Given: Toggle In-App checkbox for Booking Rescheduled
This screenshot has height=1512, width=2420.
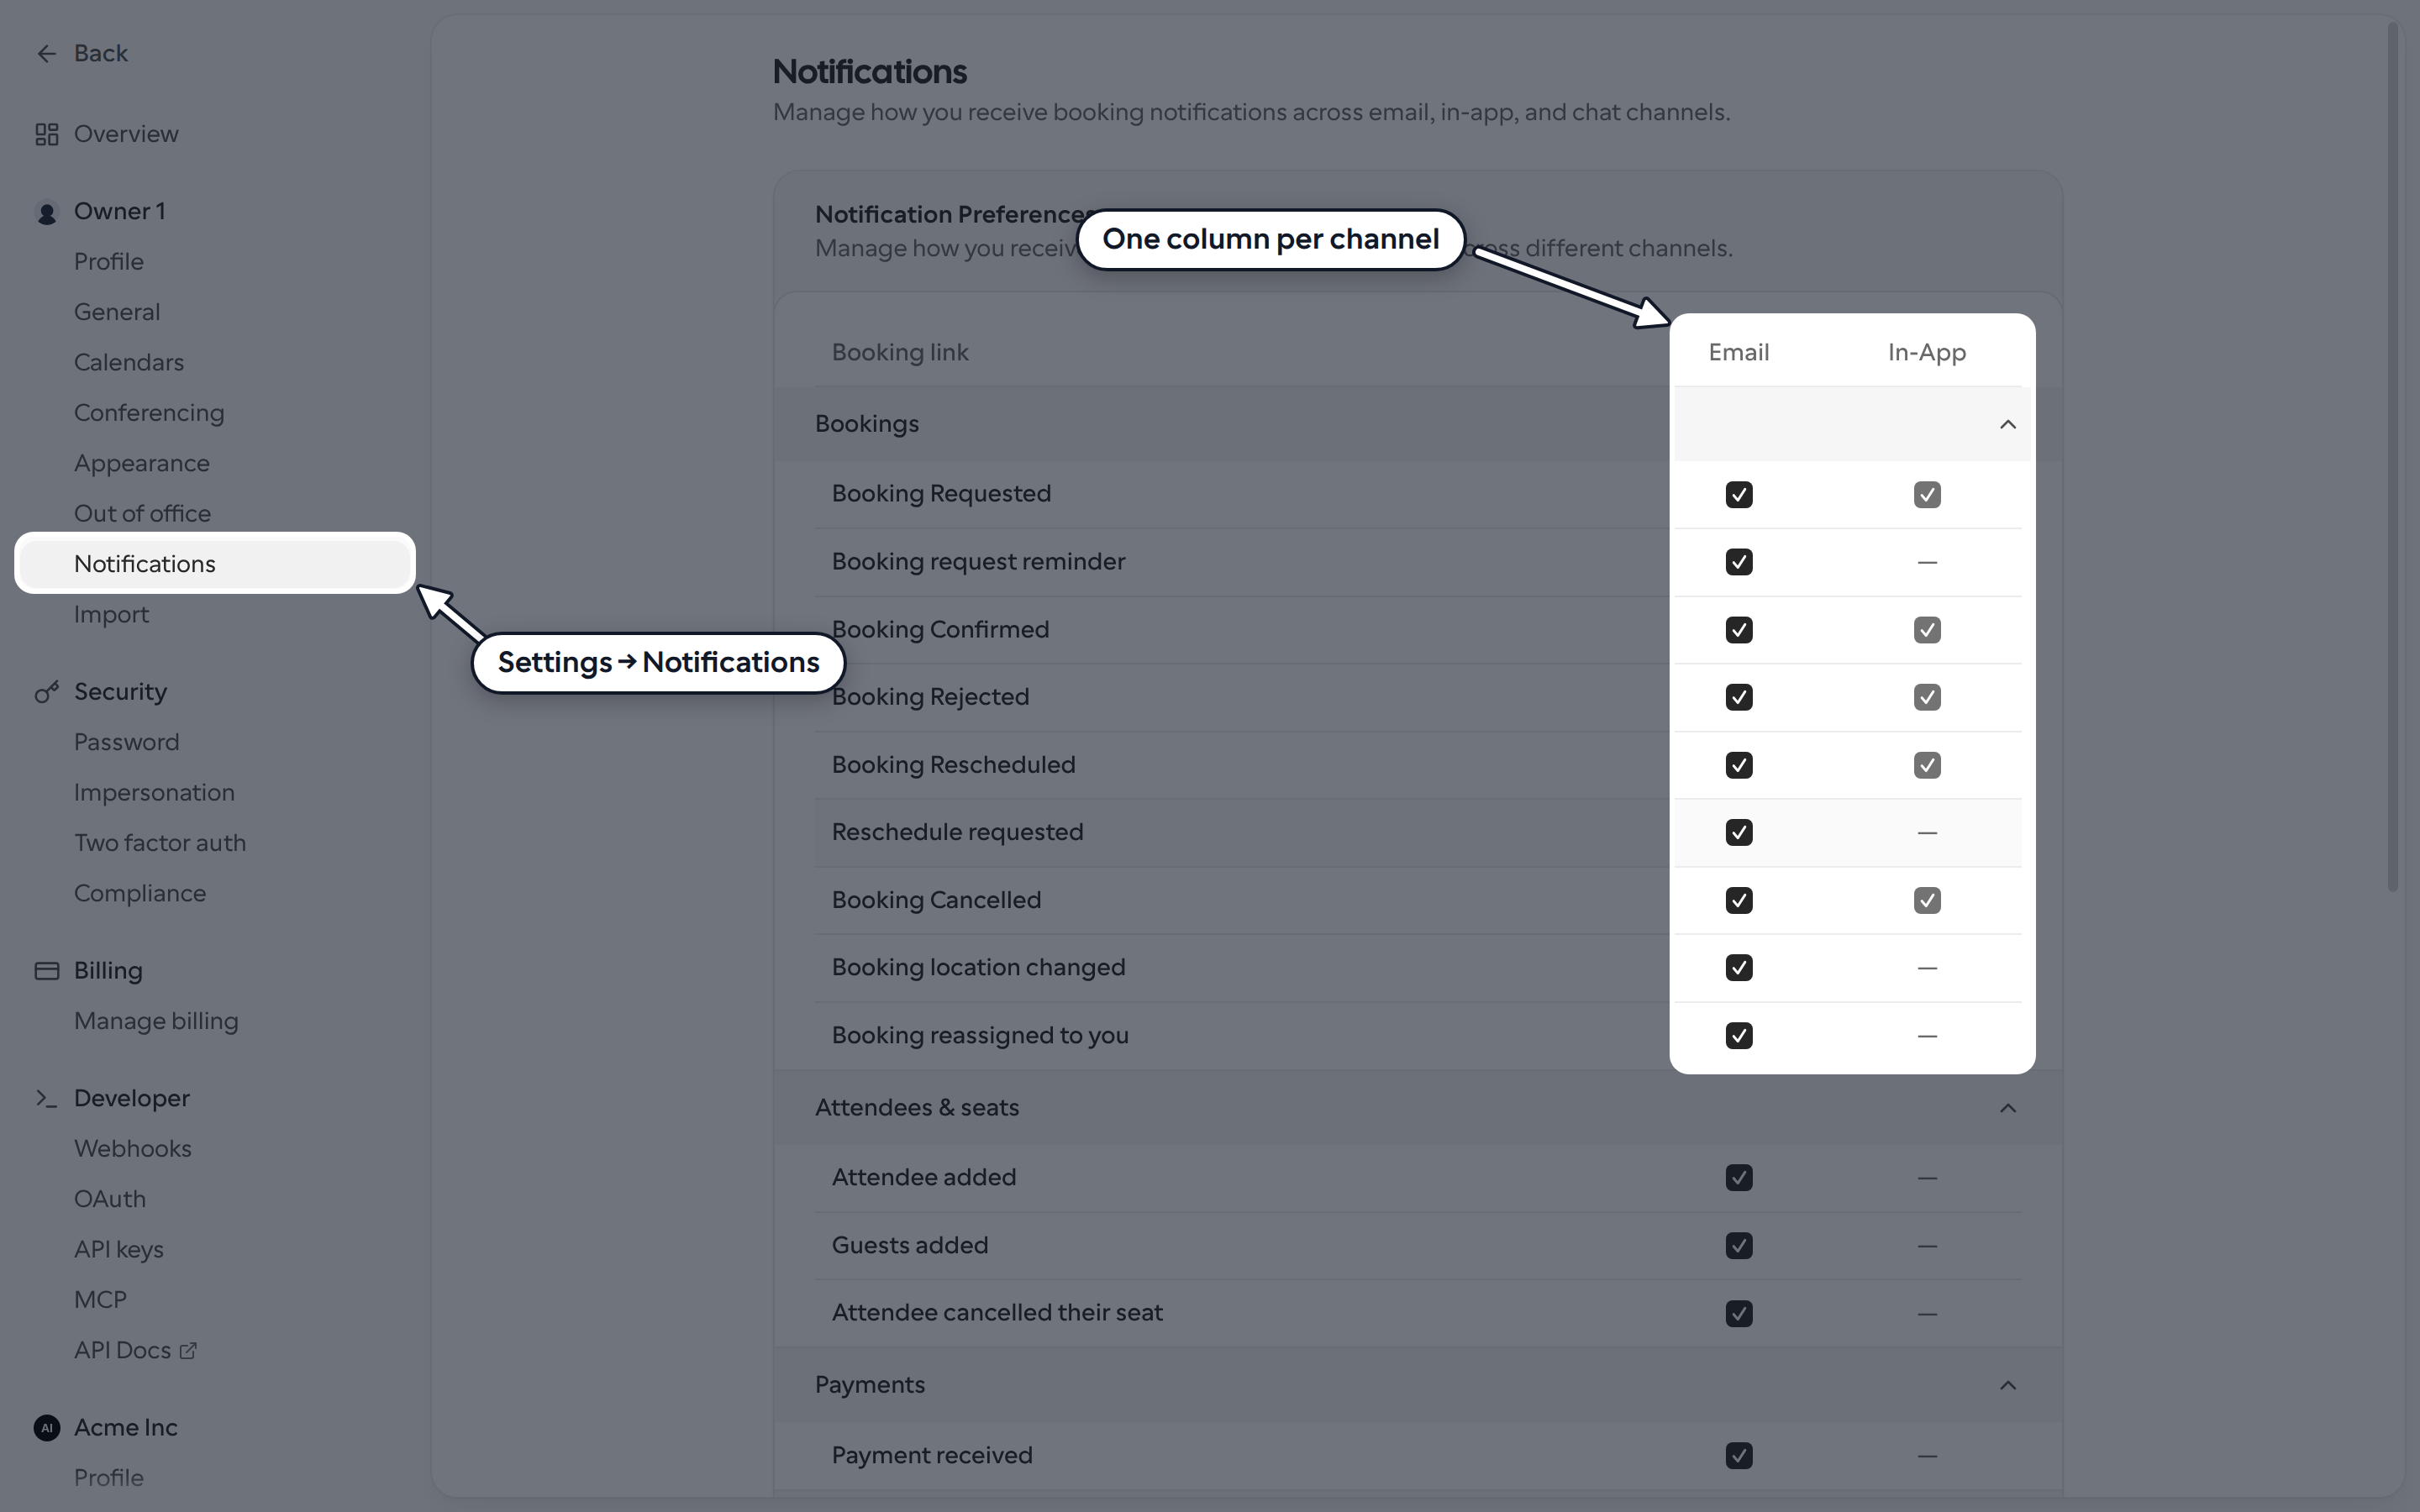Looking at the screenshot, I should point(1927,765).
